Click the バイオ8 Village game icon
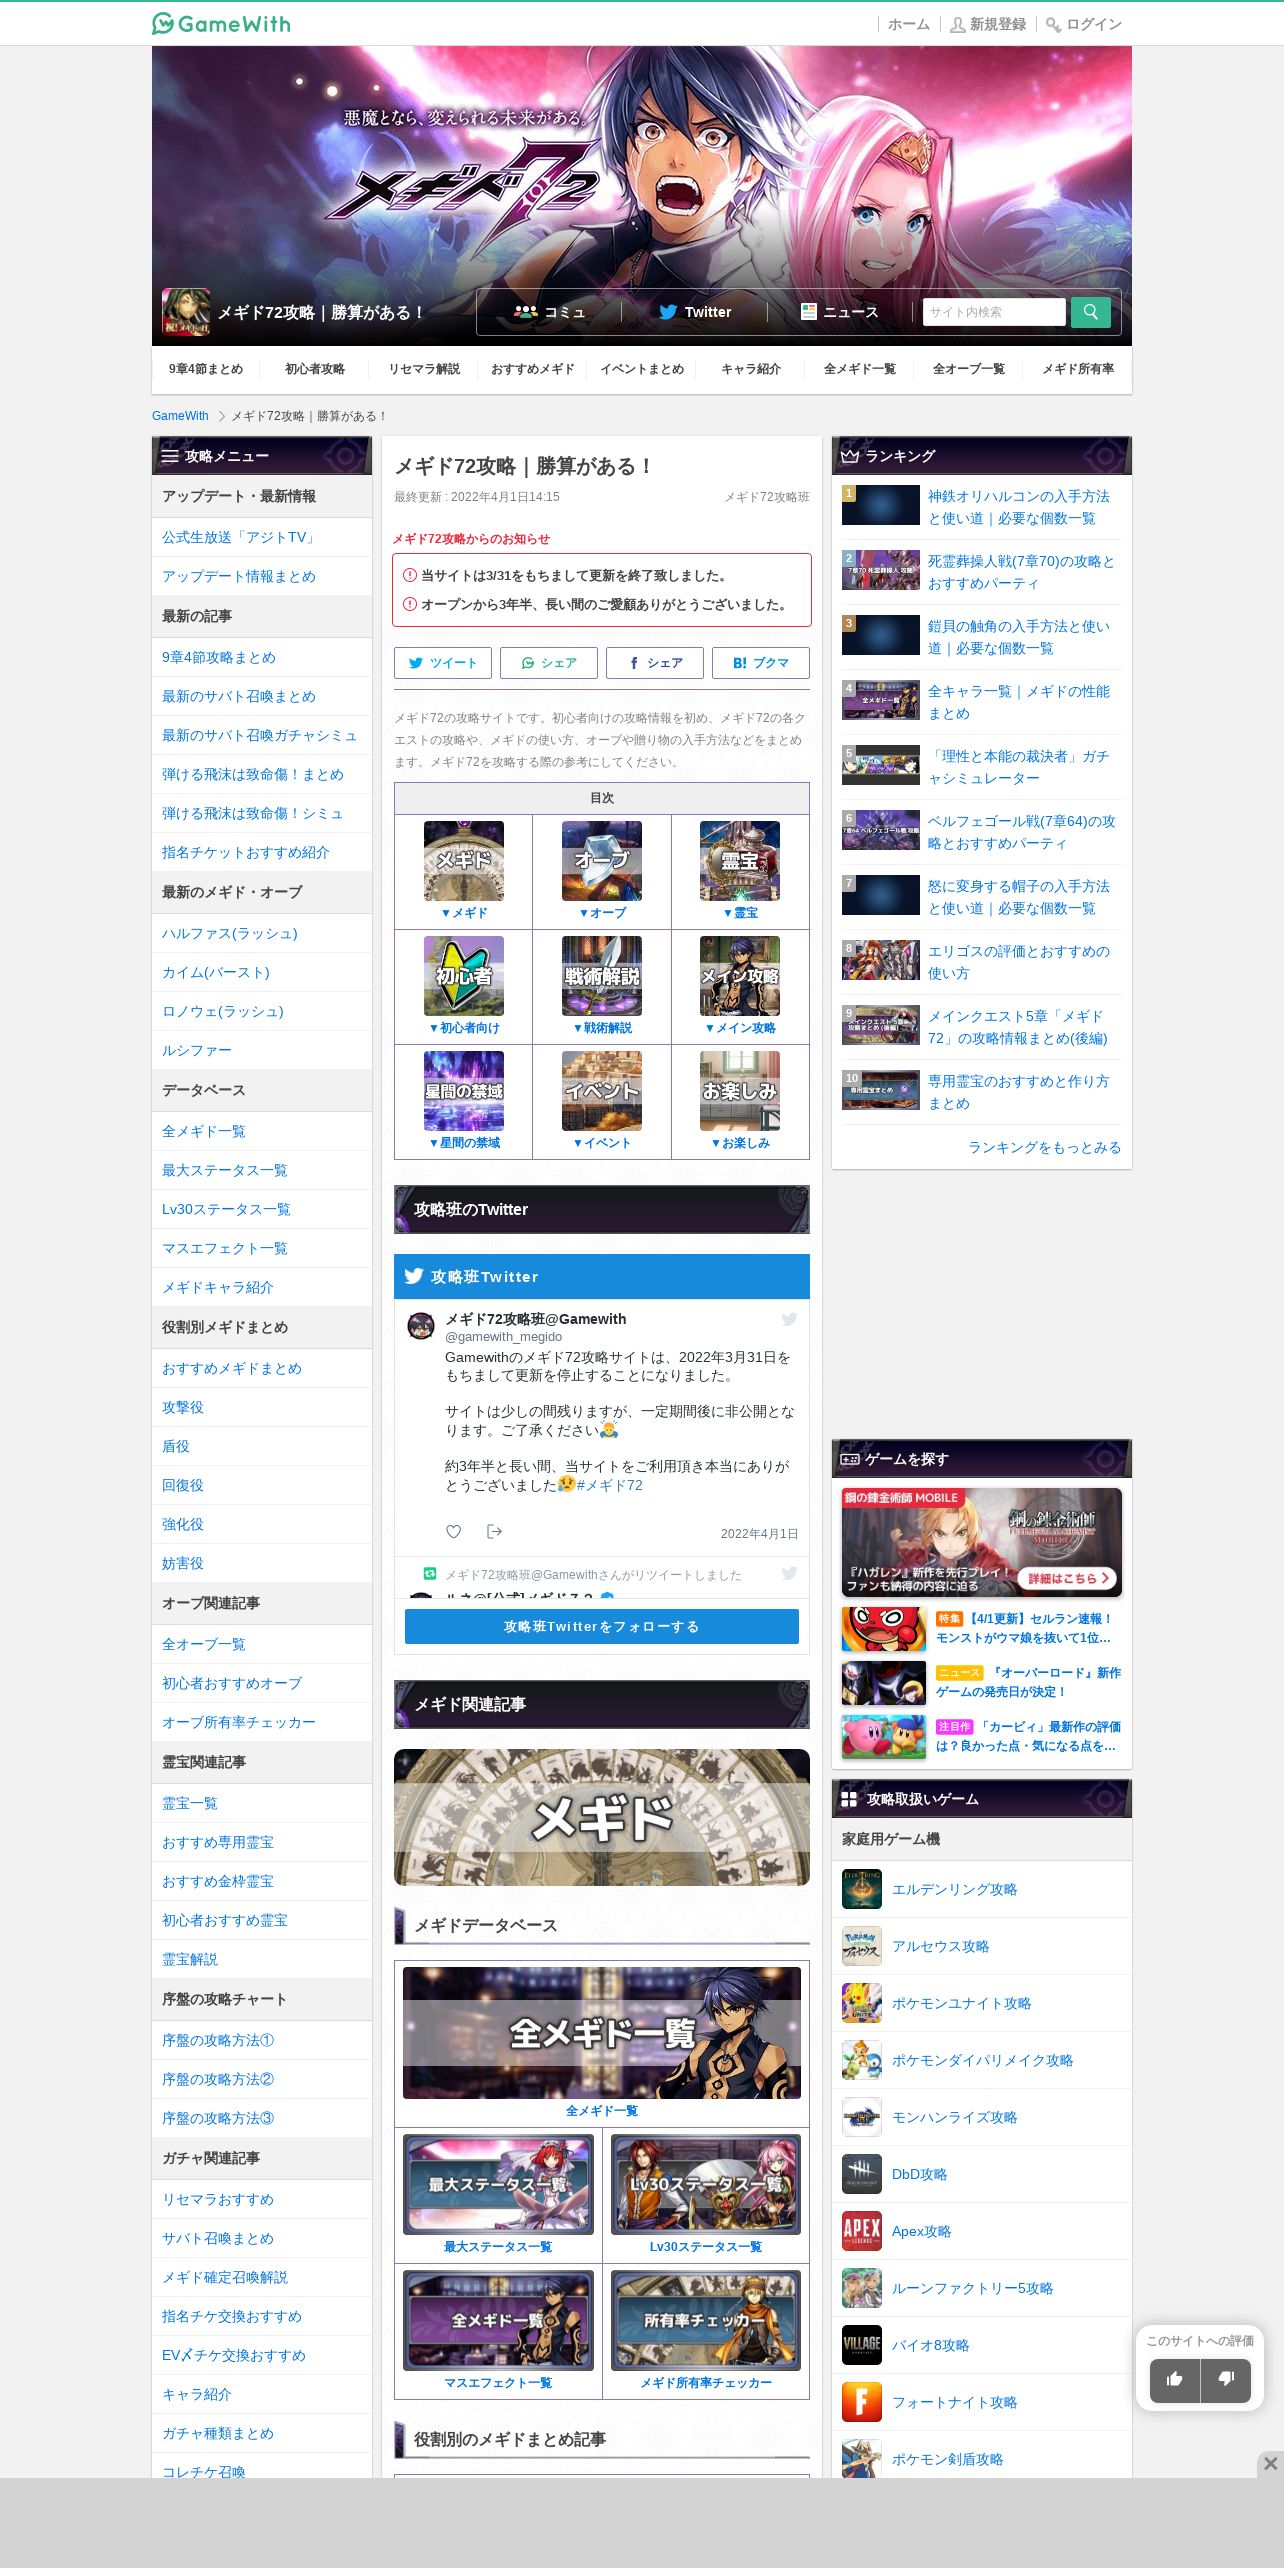Image resolution: width=1284 pixels, height=2568 pixels. pos(862,2345)
